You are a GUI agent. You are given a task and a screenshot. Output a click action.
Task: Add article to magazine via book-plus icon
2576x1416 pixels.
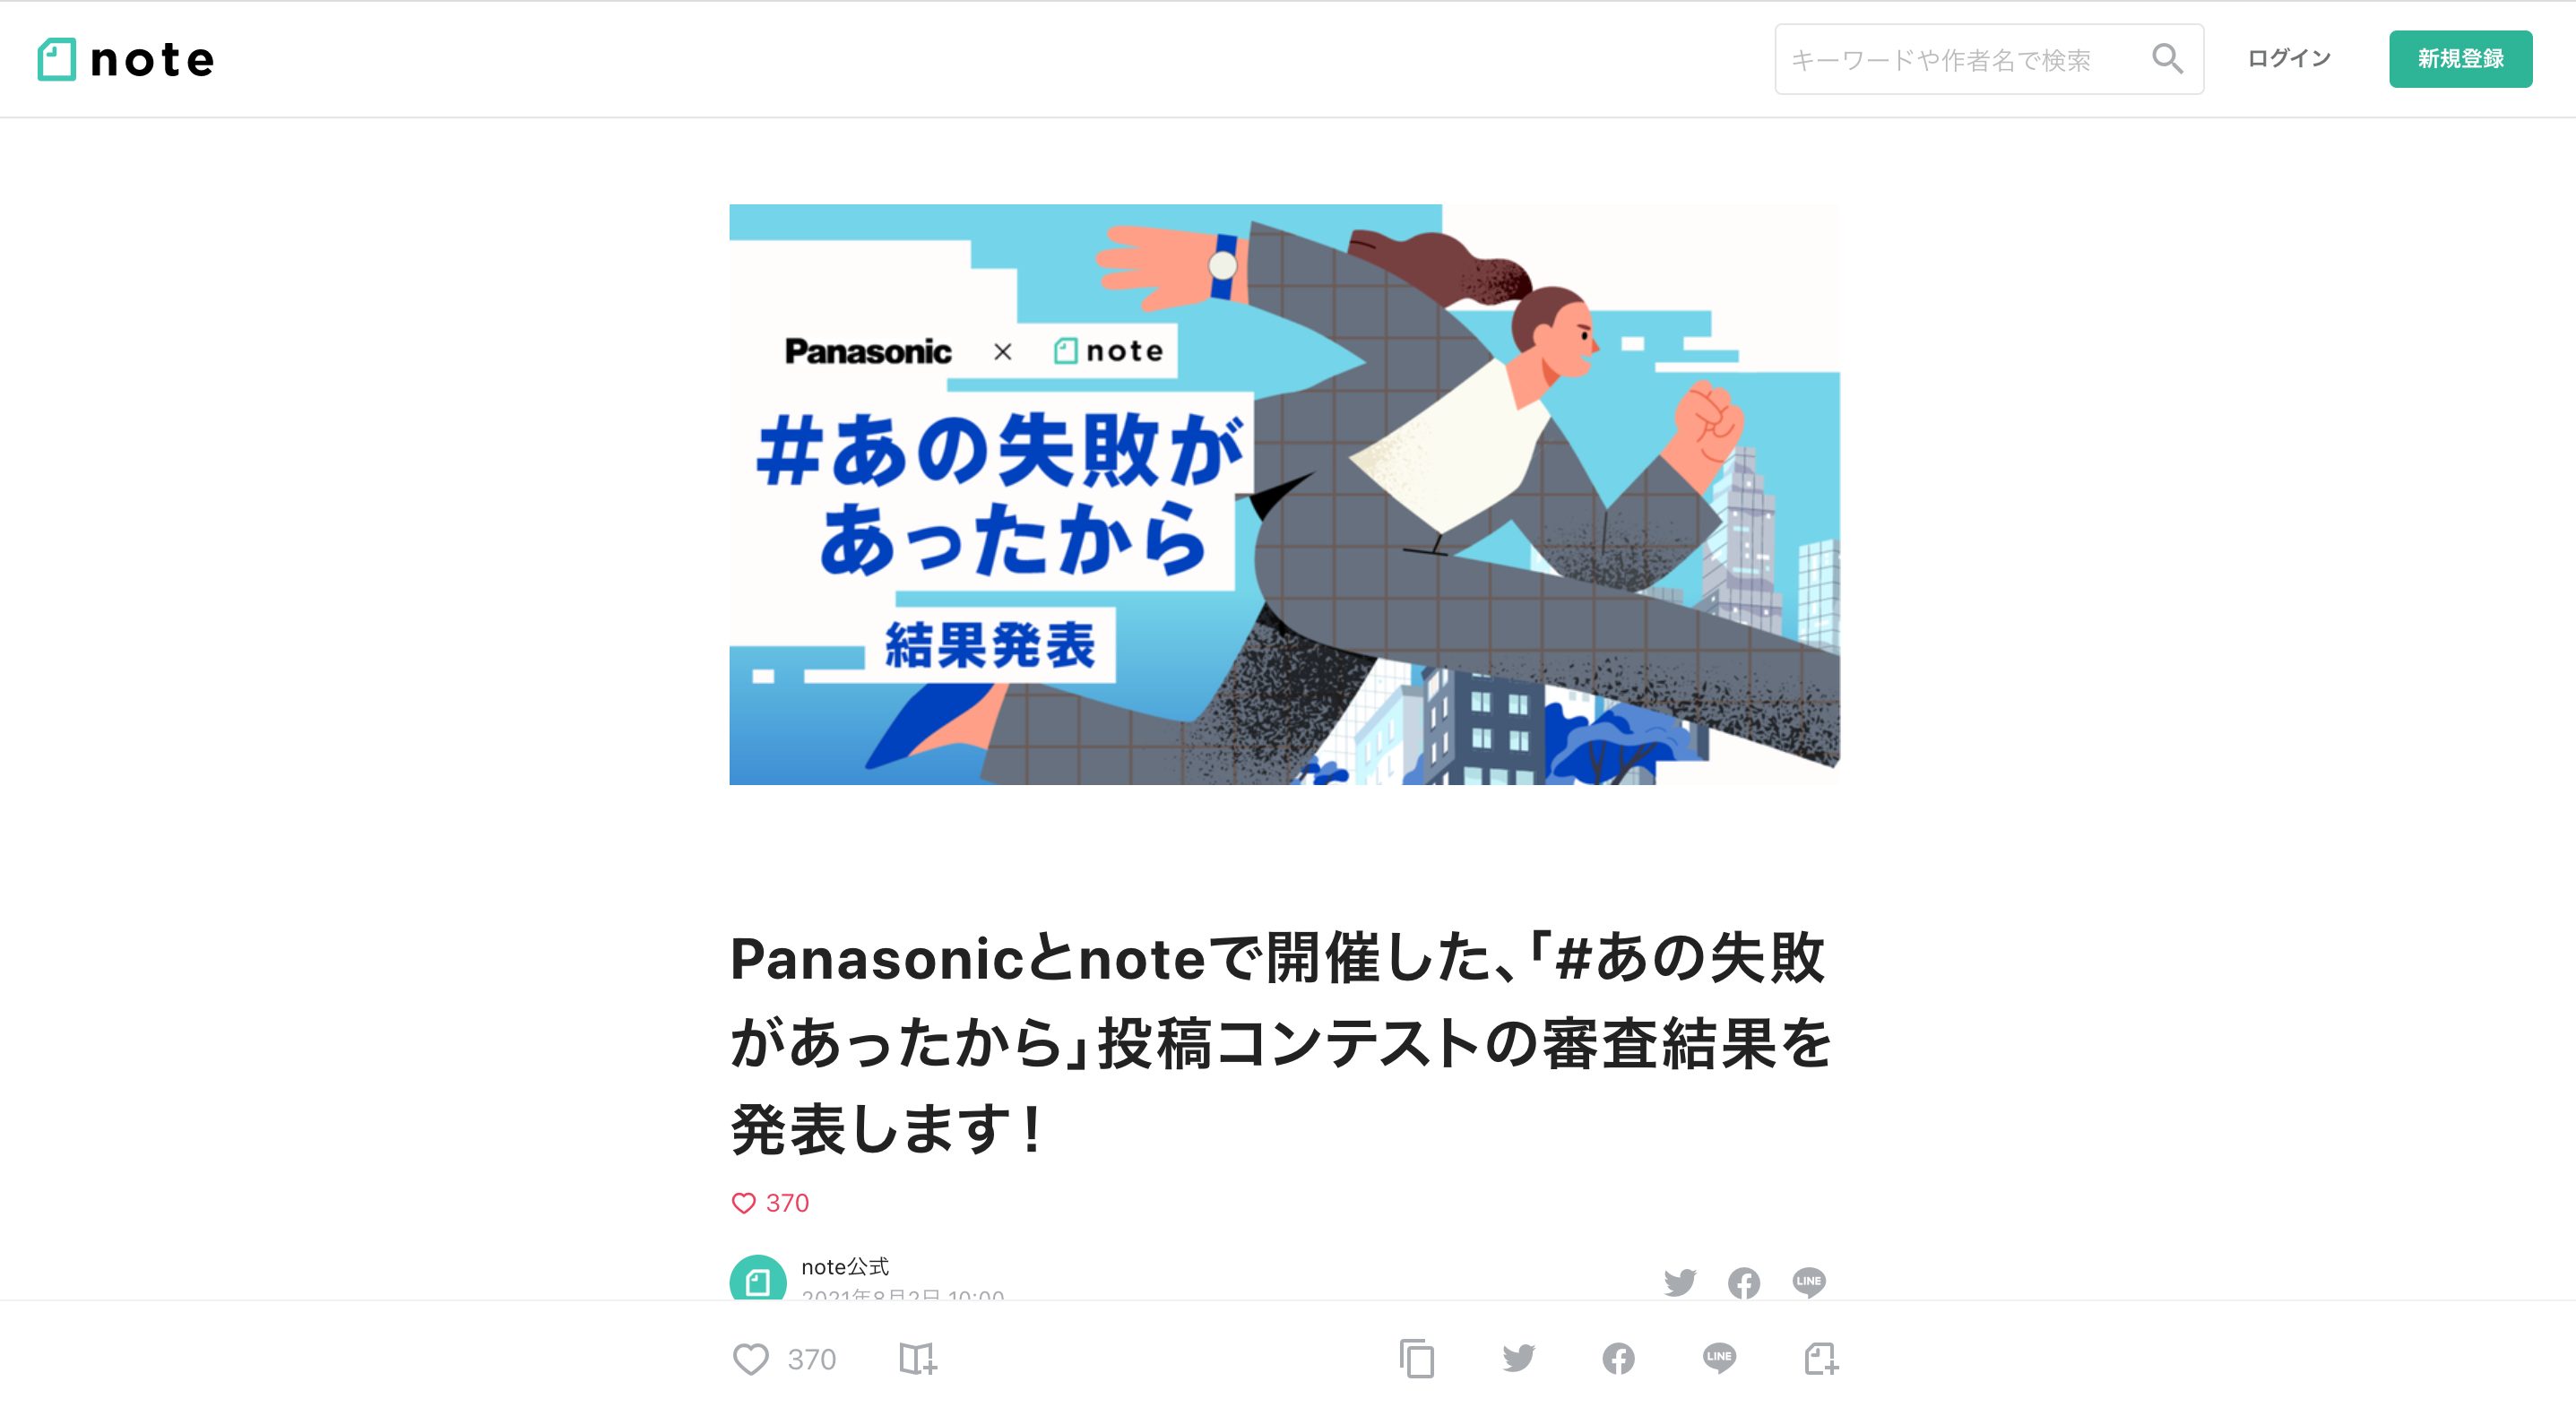(917, 1359)
